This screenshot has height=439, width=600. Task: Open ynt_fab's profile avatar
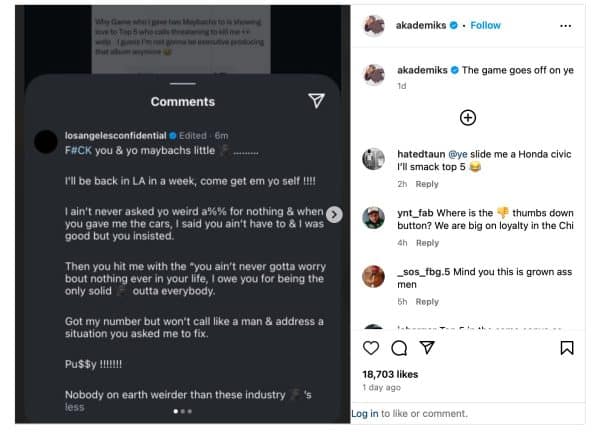tap(373, 217)
